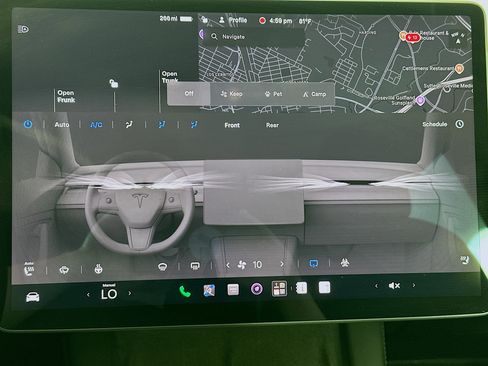Toggle feet-level airflow vent icon
This screenshot has width=488, height=366.
(194, 125)
